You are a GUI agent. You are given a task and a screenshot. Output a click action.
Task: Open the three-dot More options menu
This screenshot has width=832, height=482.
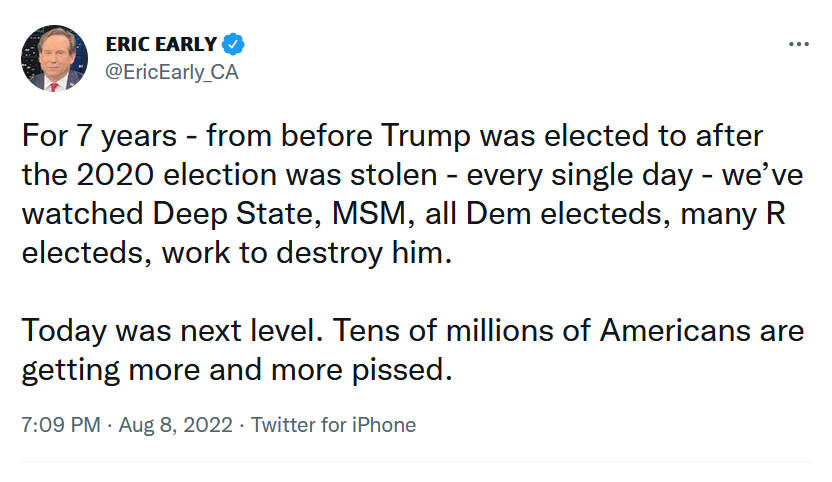tap(798, 45)
